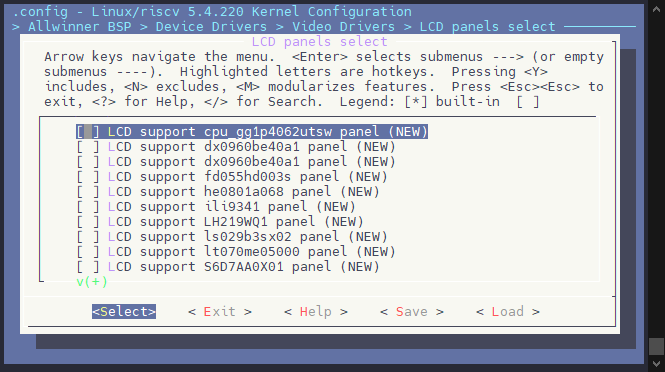Screen dimensions: 665x372
Task: Select Allwinner BSP in breadcrumb path
Action: point(80,27)
